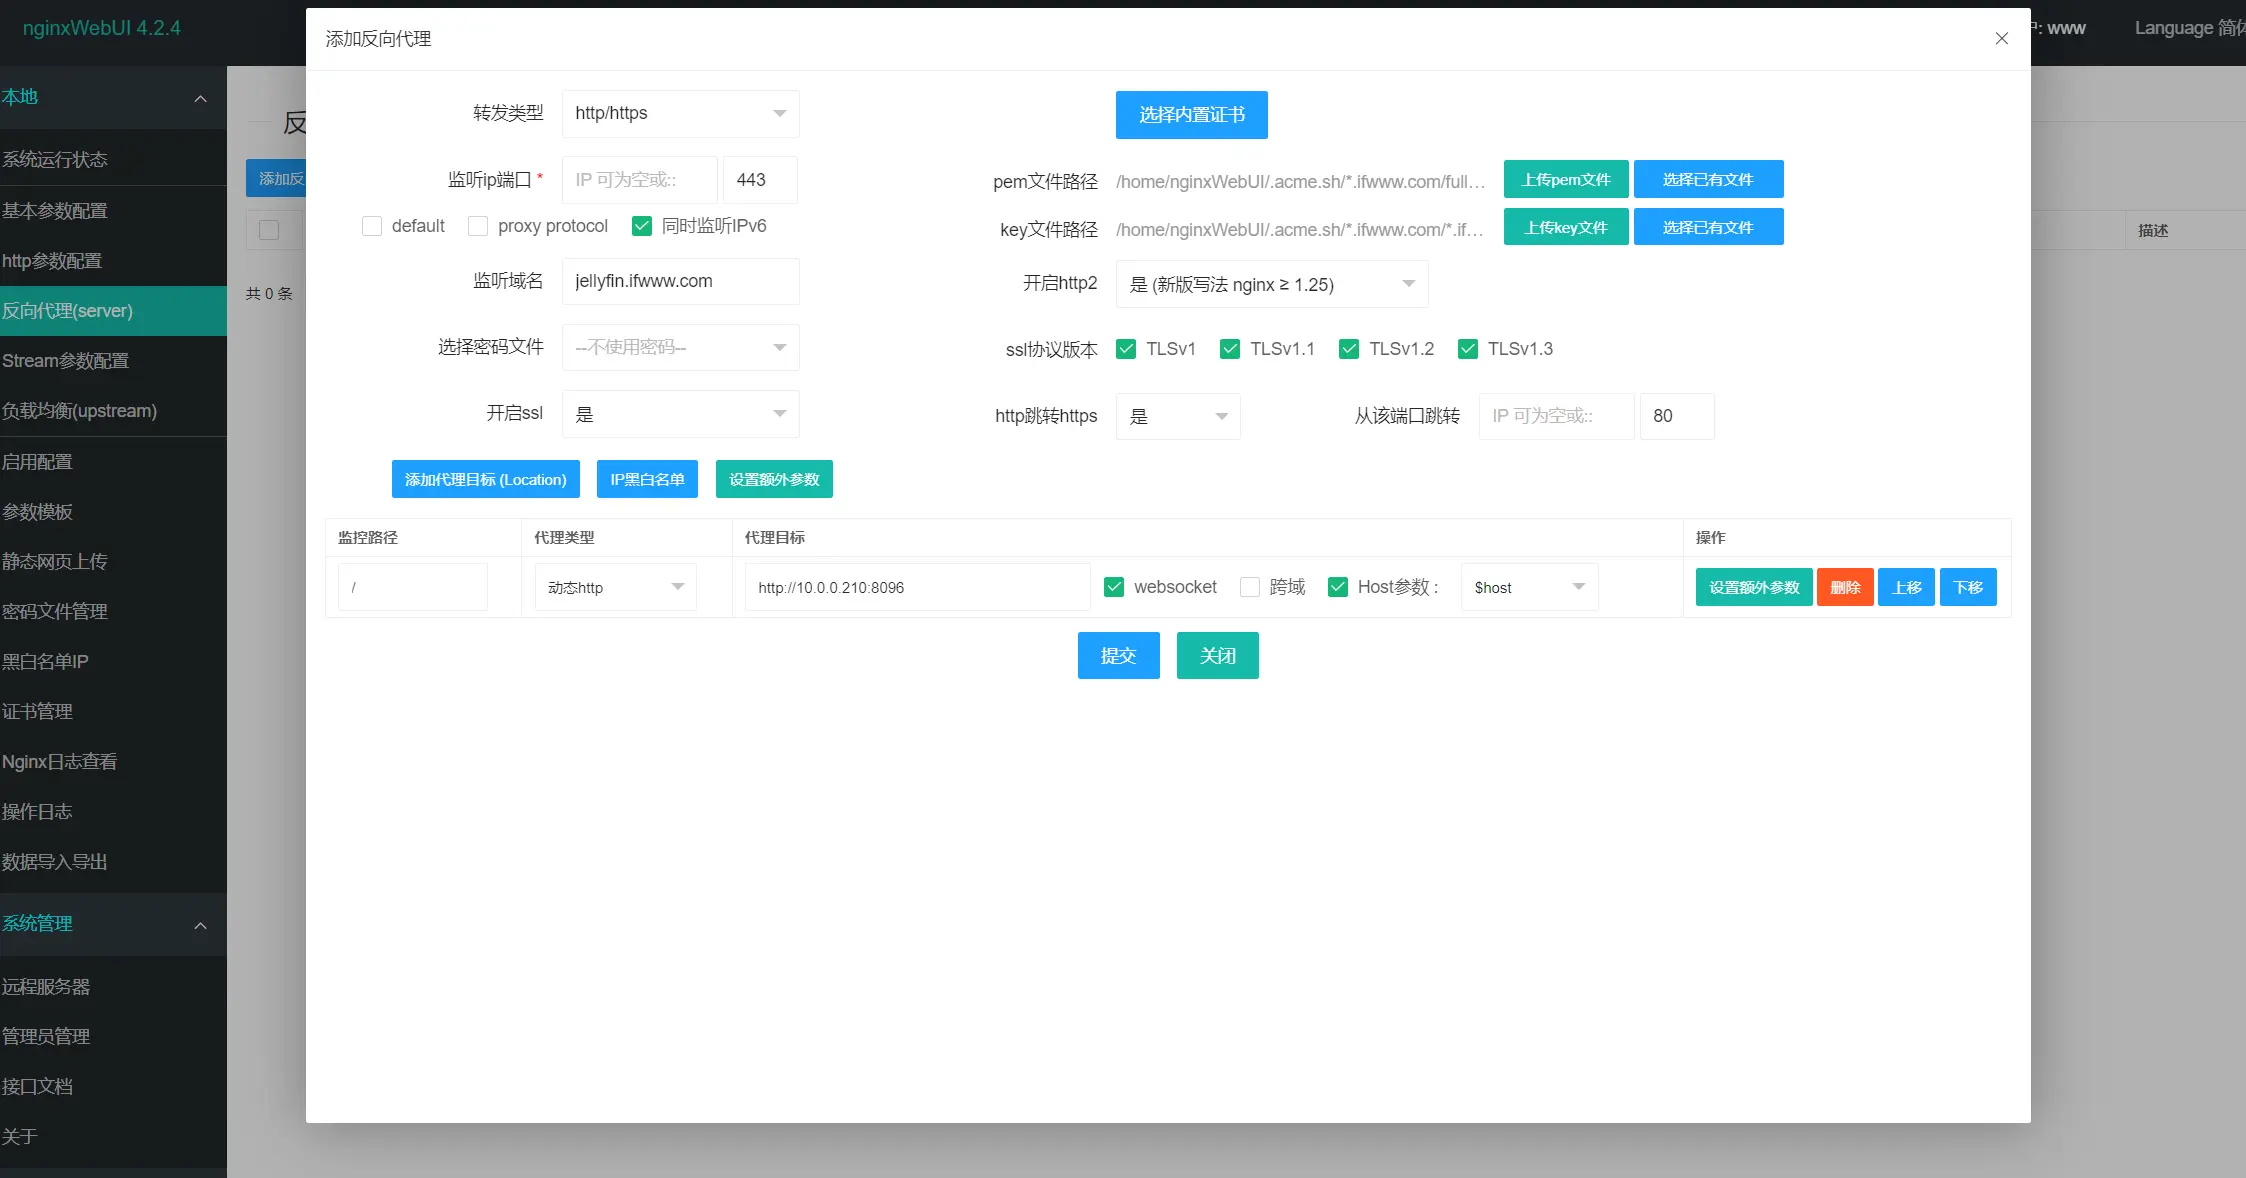Uncheck the TLSv1.1 protocol checkbox
Image resolution: width=2246 pixels, height=1178 pixels.
pos(1230,349)
